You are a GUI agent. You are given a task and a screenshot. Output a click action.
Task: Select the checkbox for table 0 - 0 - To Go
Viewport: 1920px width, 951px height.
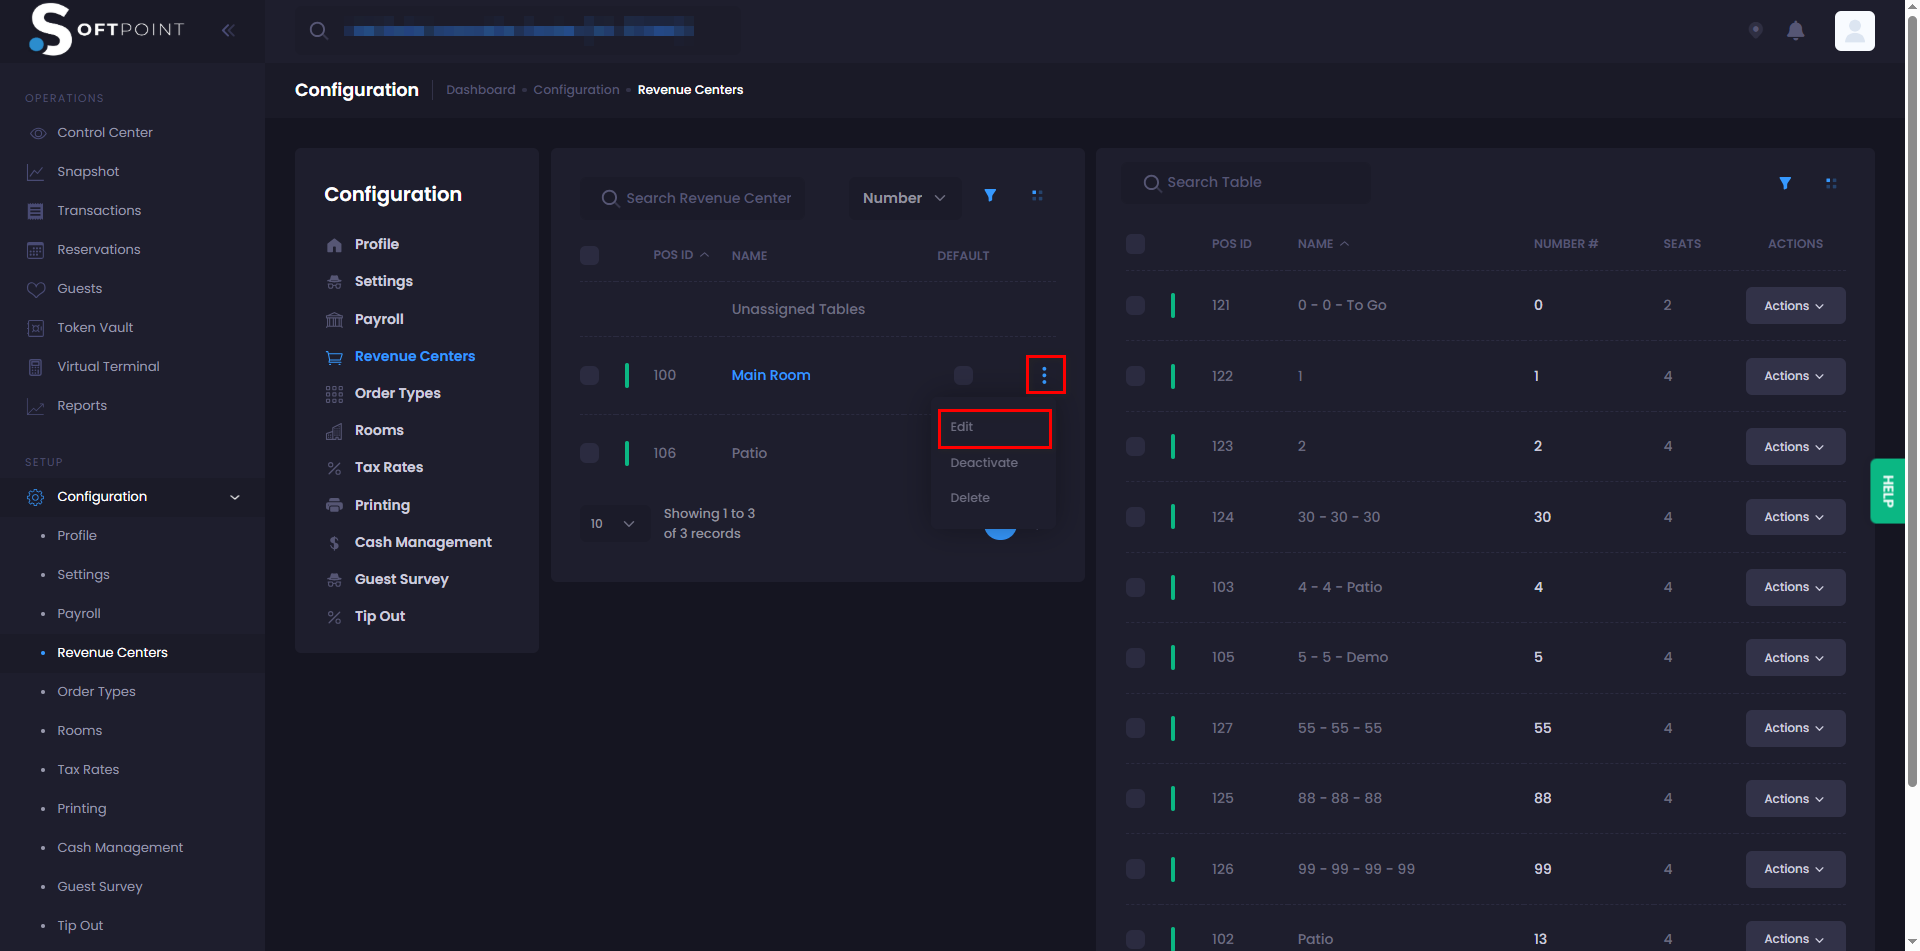coord(1135,305)
